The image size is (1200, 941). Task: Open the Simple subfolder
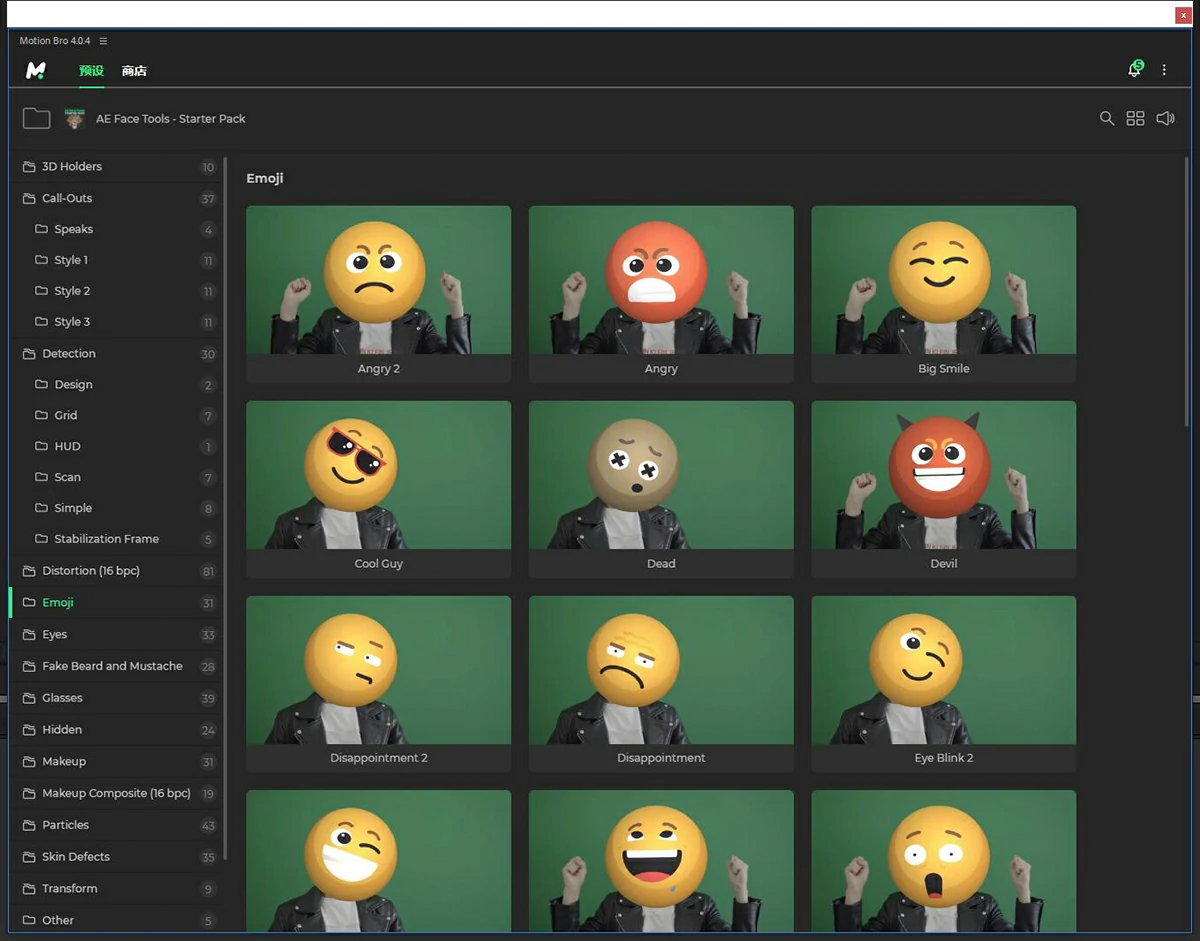118,508
